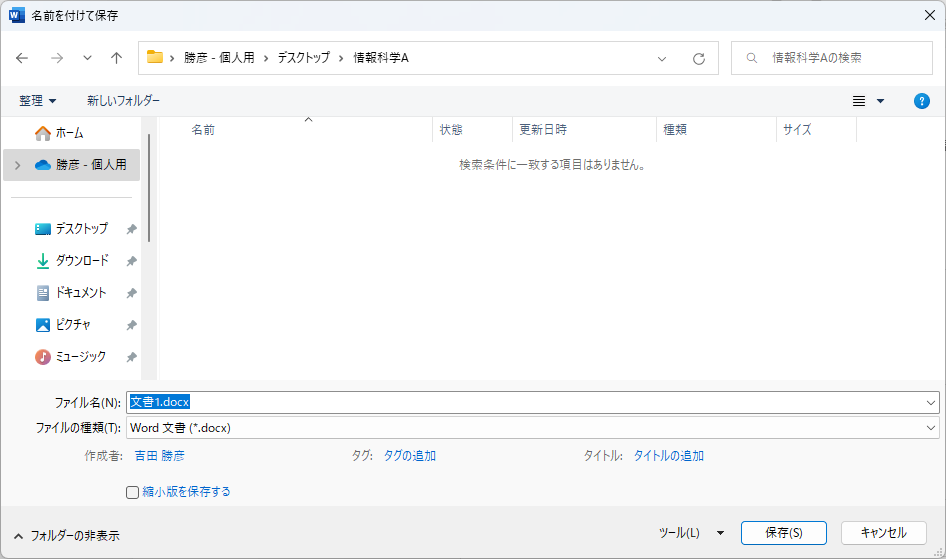This screenshot has height=559, width=946.
Task: Open the ツール(L) menu
Action: (679, 533)
